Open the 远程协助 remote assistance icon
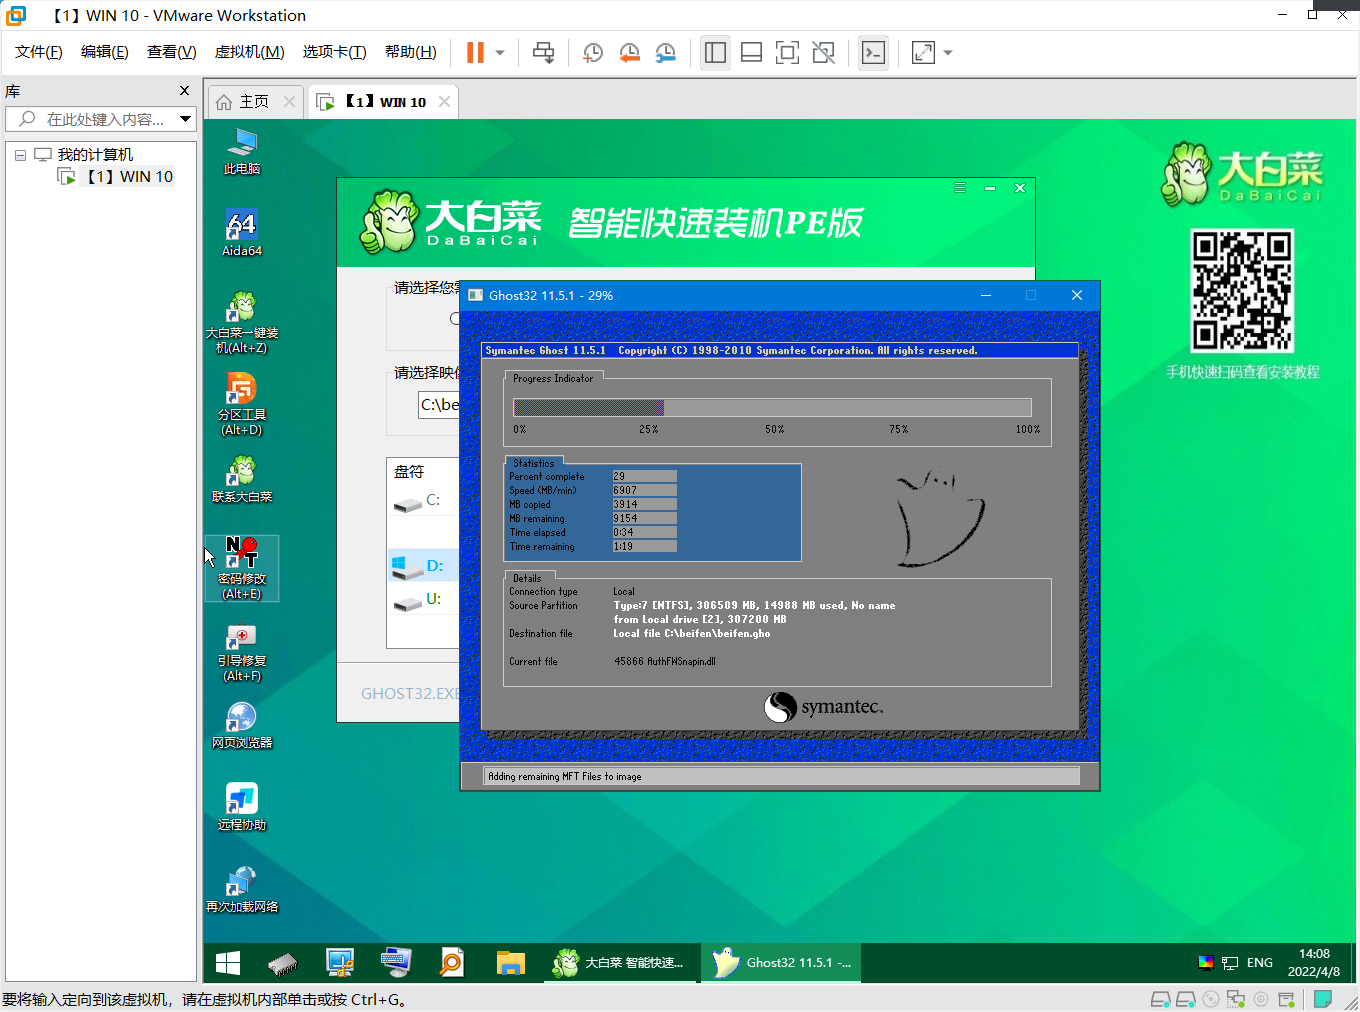Image resolution: width=1360 pixels, height=1012 pixels. 242,808
